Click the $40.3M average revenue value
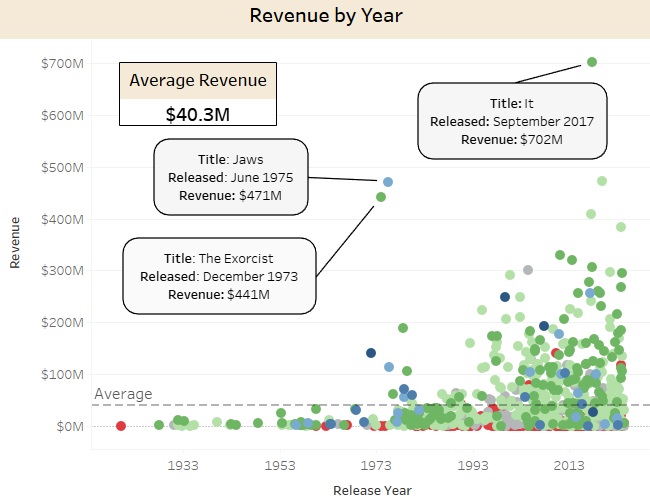 [x=198, y=114]
